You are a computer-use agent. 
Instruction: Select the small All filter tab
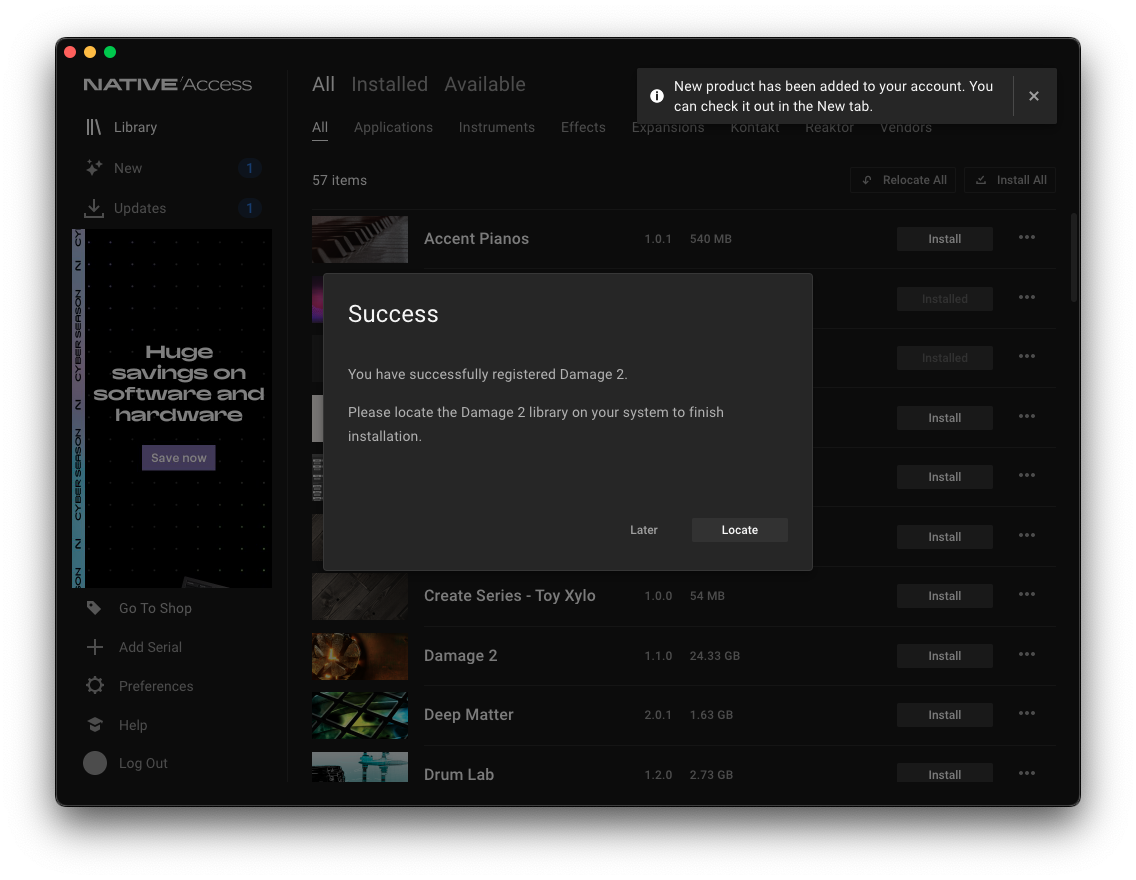(x=320, y=127)
